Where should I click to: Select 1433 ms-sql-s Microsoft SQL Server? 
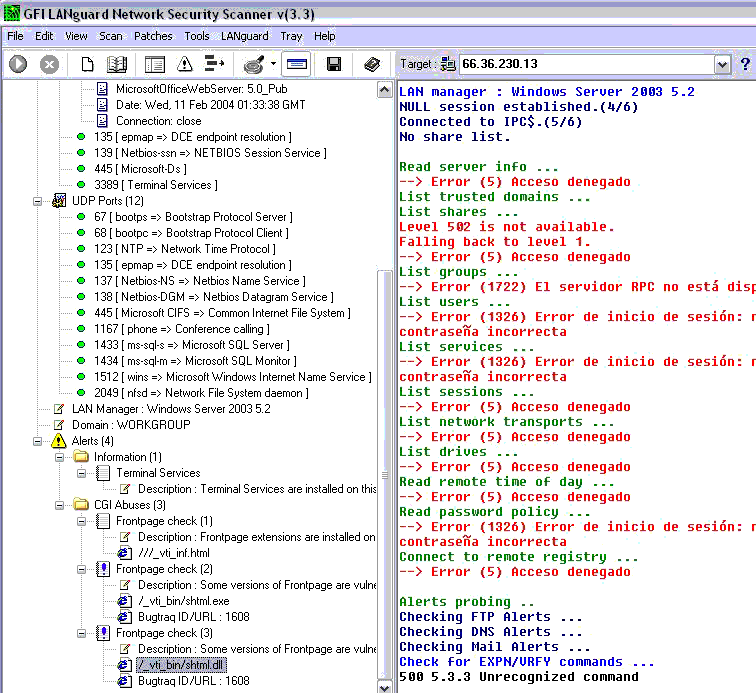coord(192,345)
